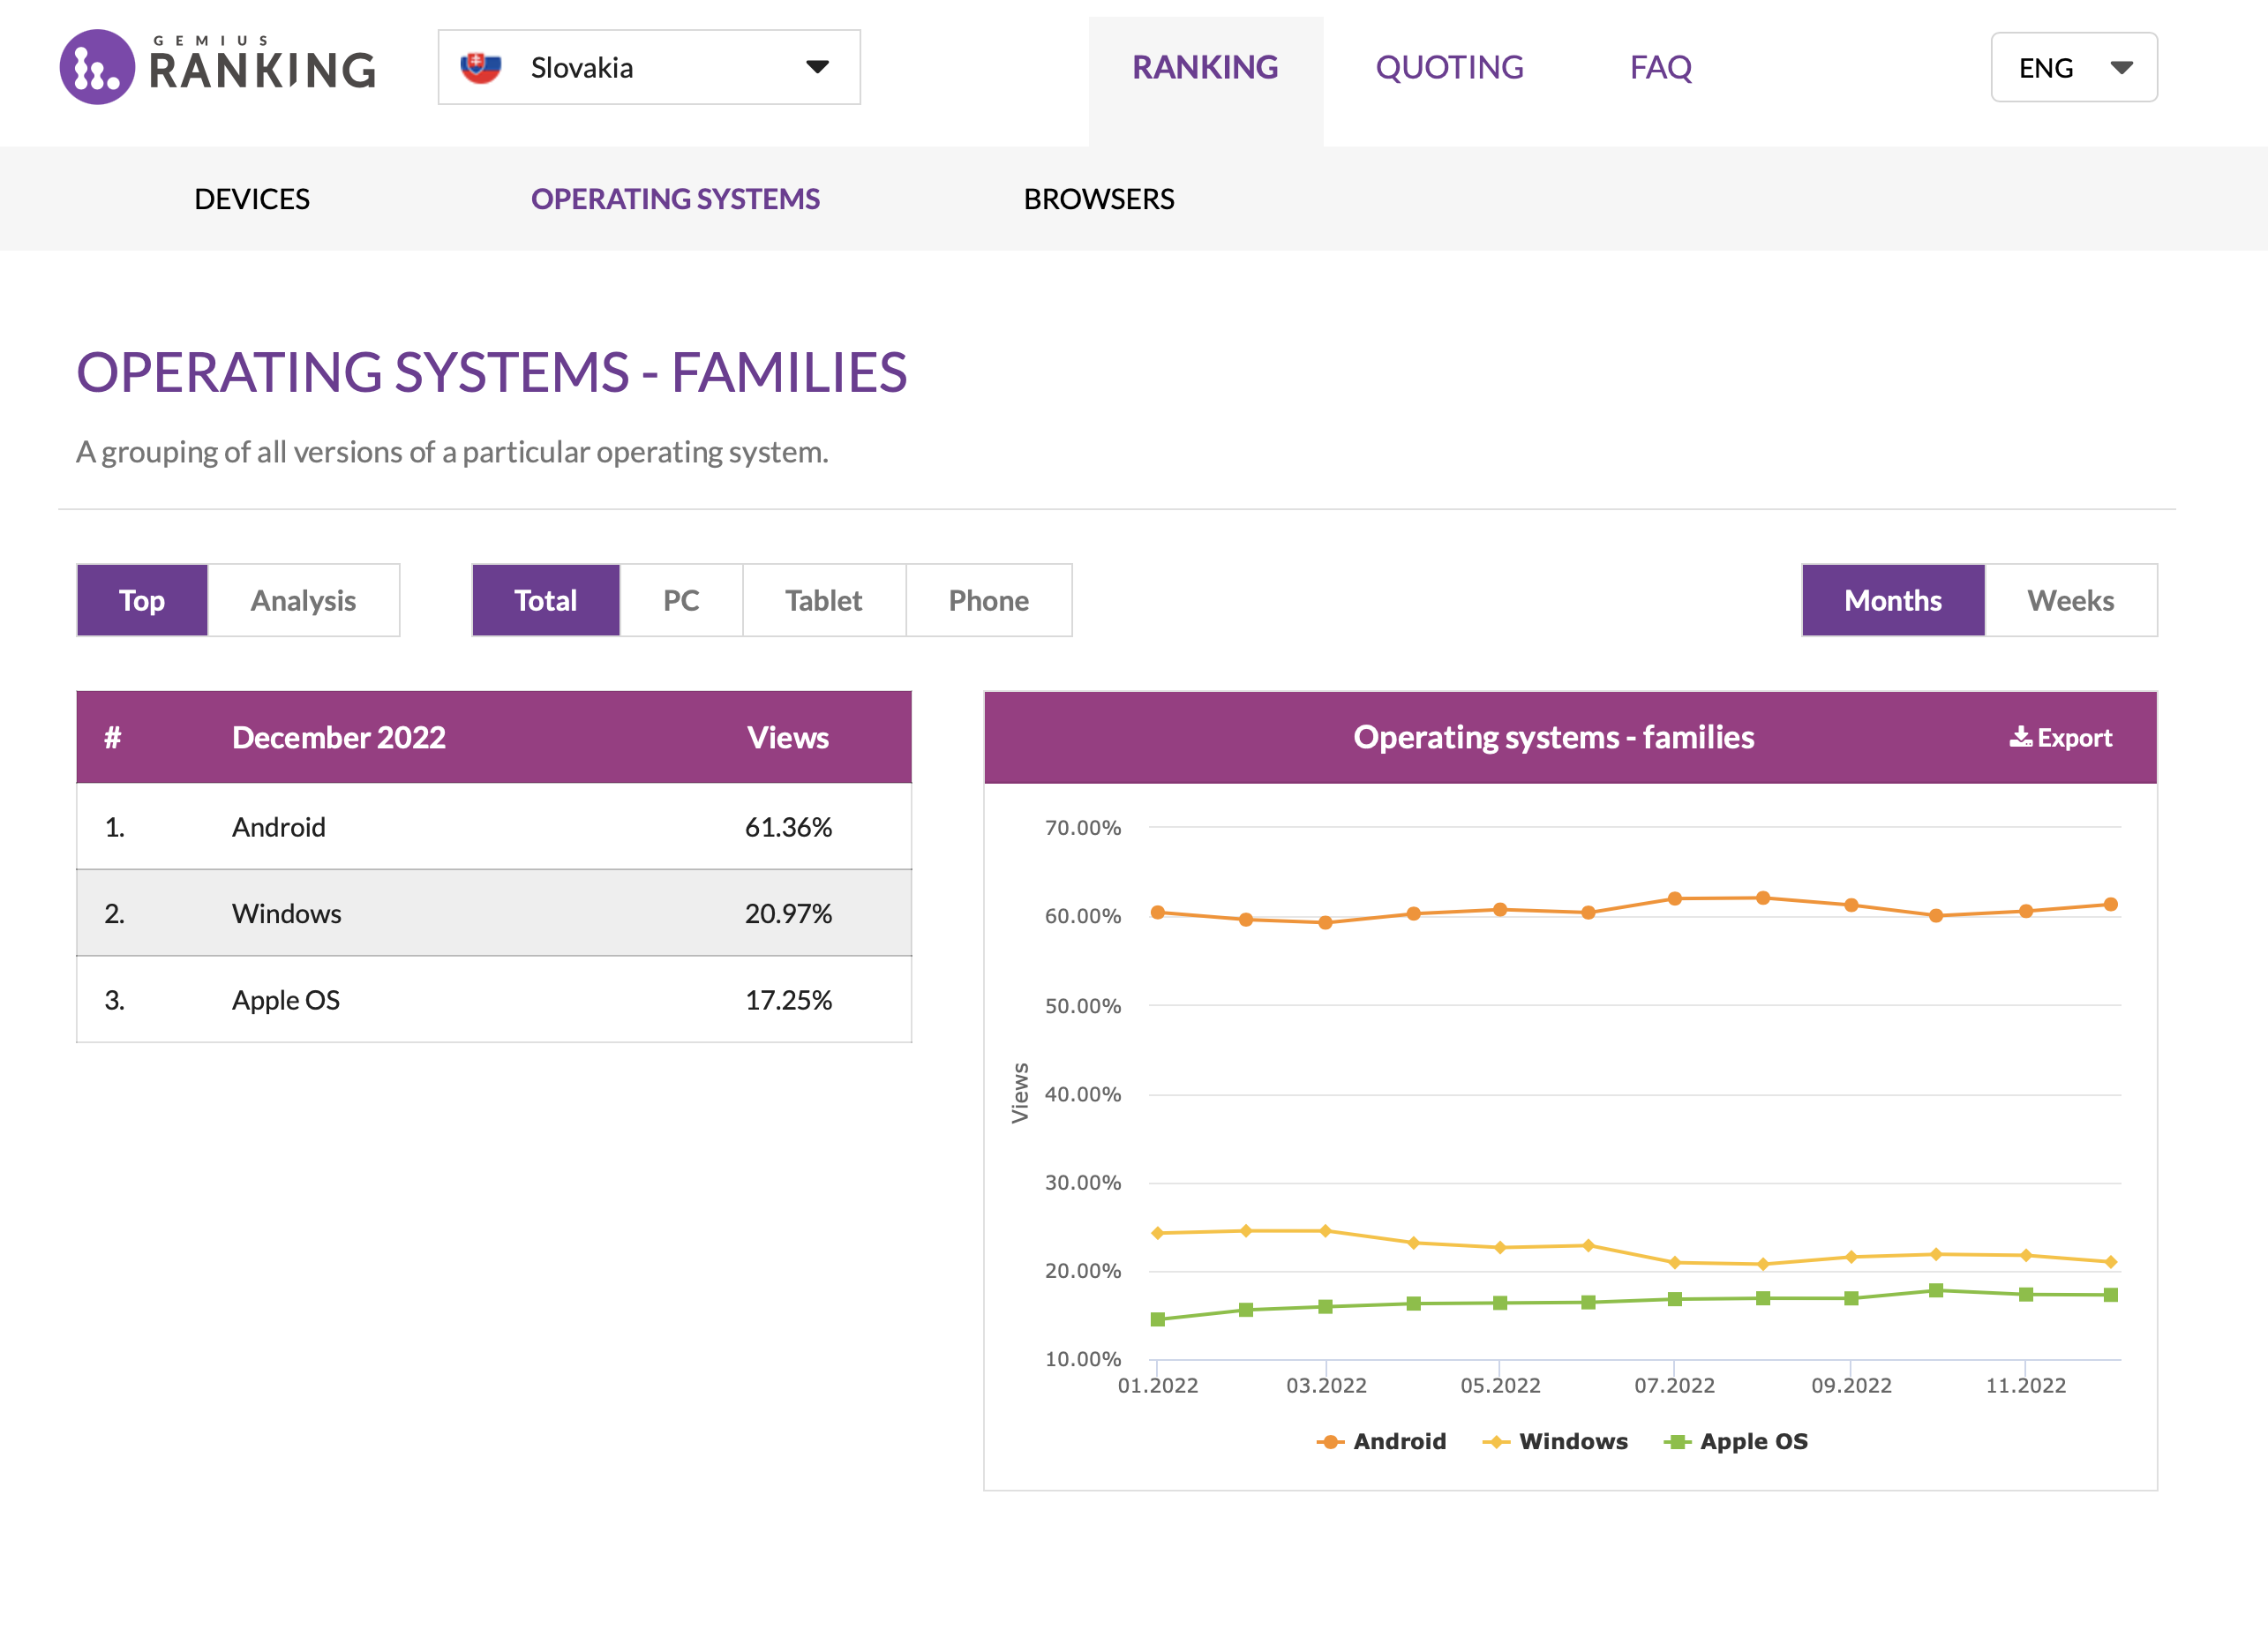Image resolution: width=2268 pixels, height=1638 pixels.
Task: Select the RANKING tab
Action: click(1205, 67)
